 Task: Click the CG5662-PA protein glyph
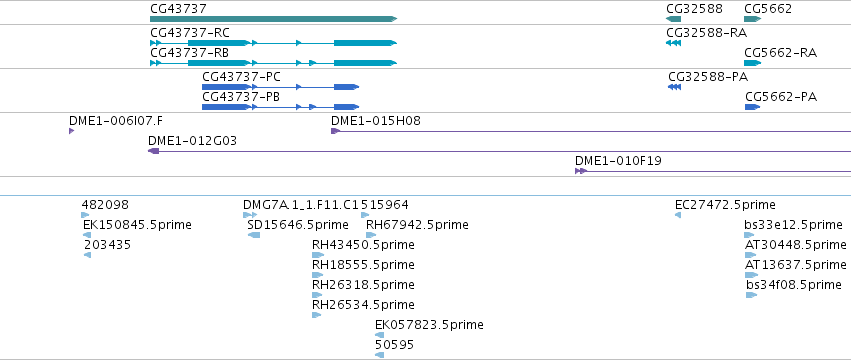click(753, 107)
